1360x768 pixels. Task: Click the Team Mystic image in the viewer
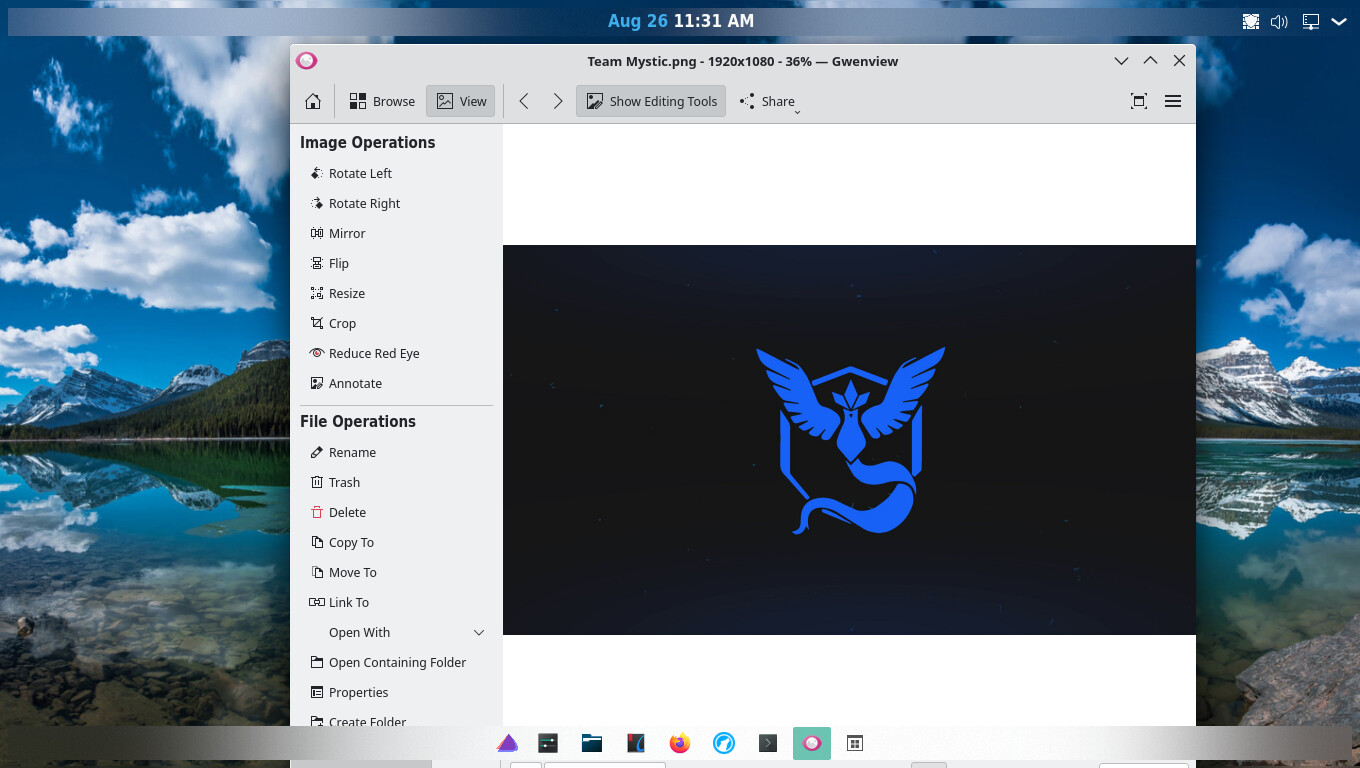(x=849, y=440)
